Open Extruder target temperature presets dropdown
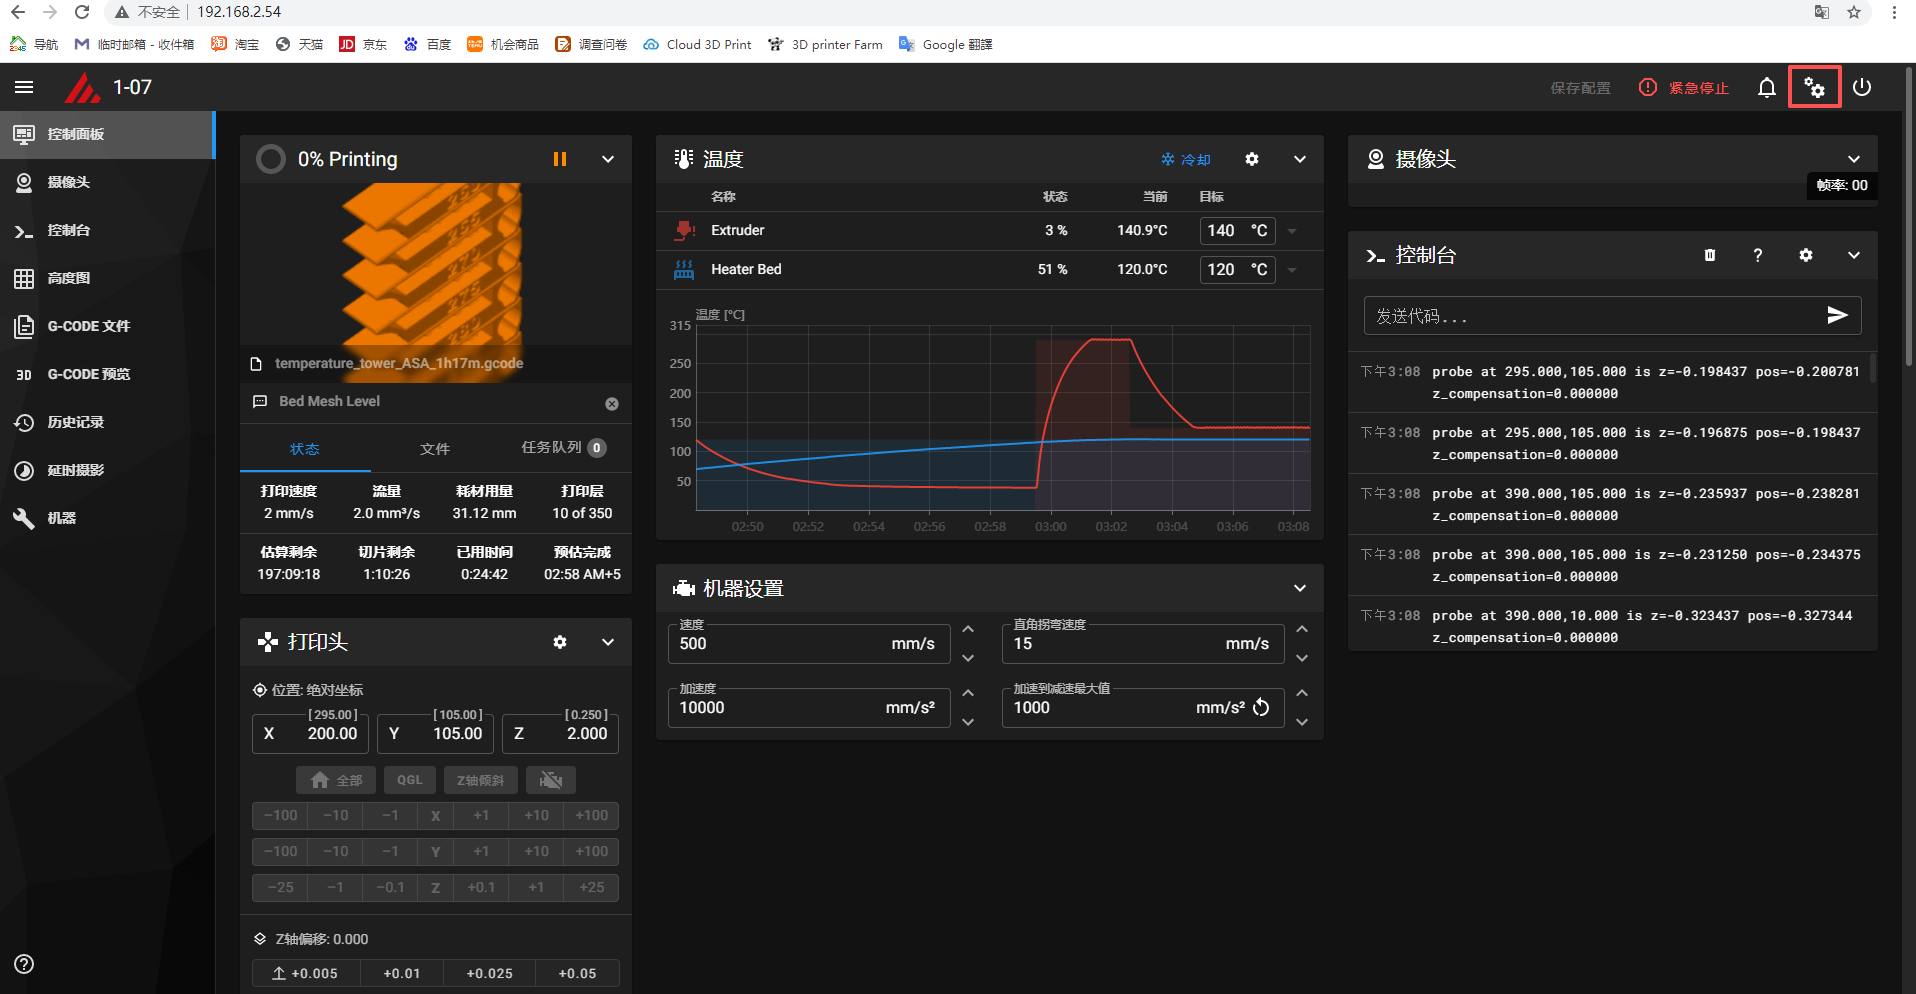Viewport: 1916px width, 994px height. click(1292, 231)
